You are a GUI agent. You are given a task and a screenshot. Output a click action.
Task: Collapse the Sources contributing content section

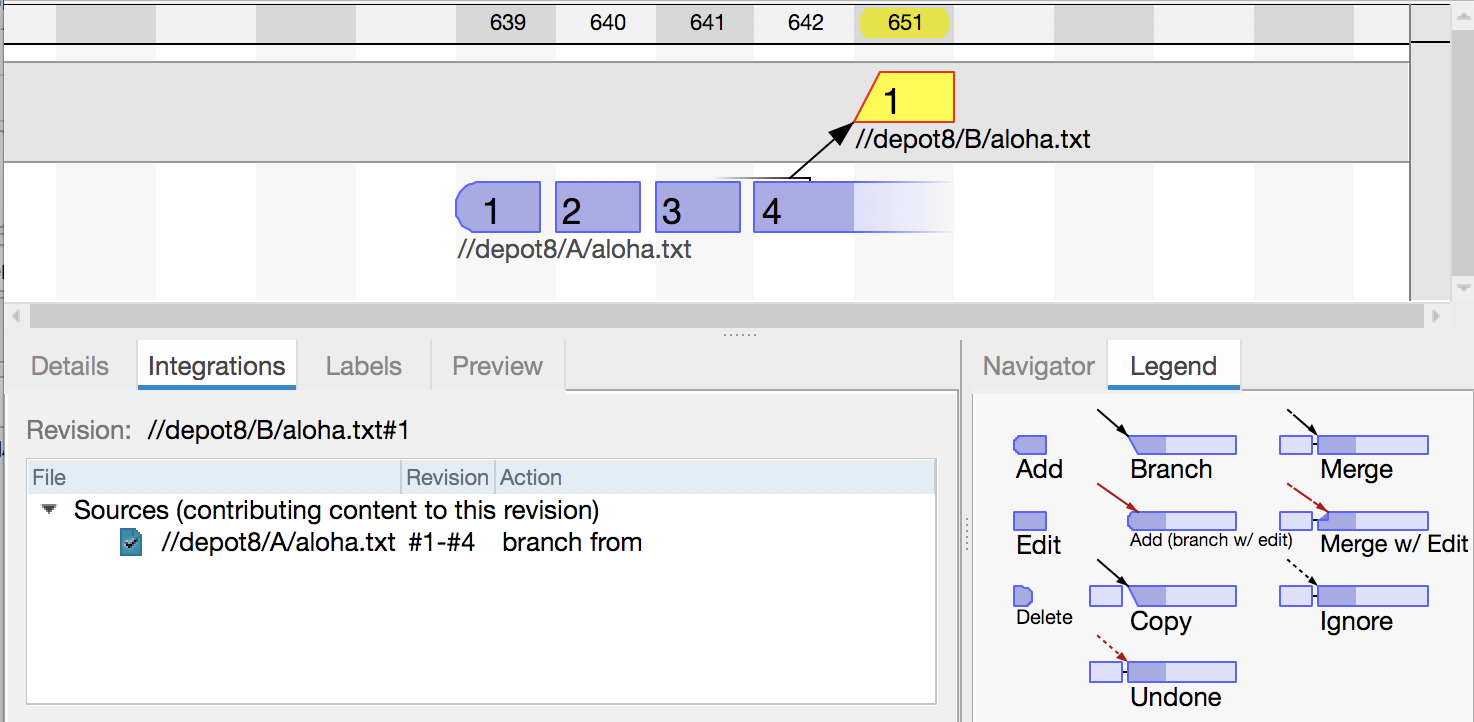48,510
